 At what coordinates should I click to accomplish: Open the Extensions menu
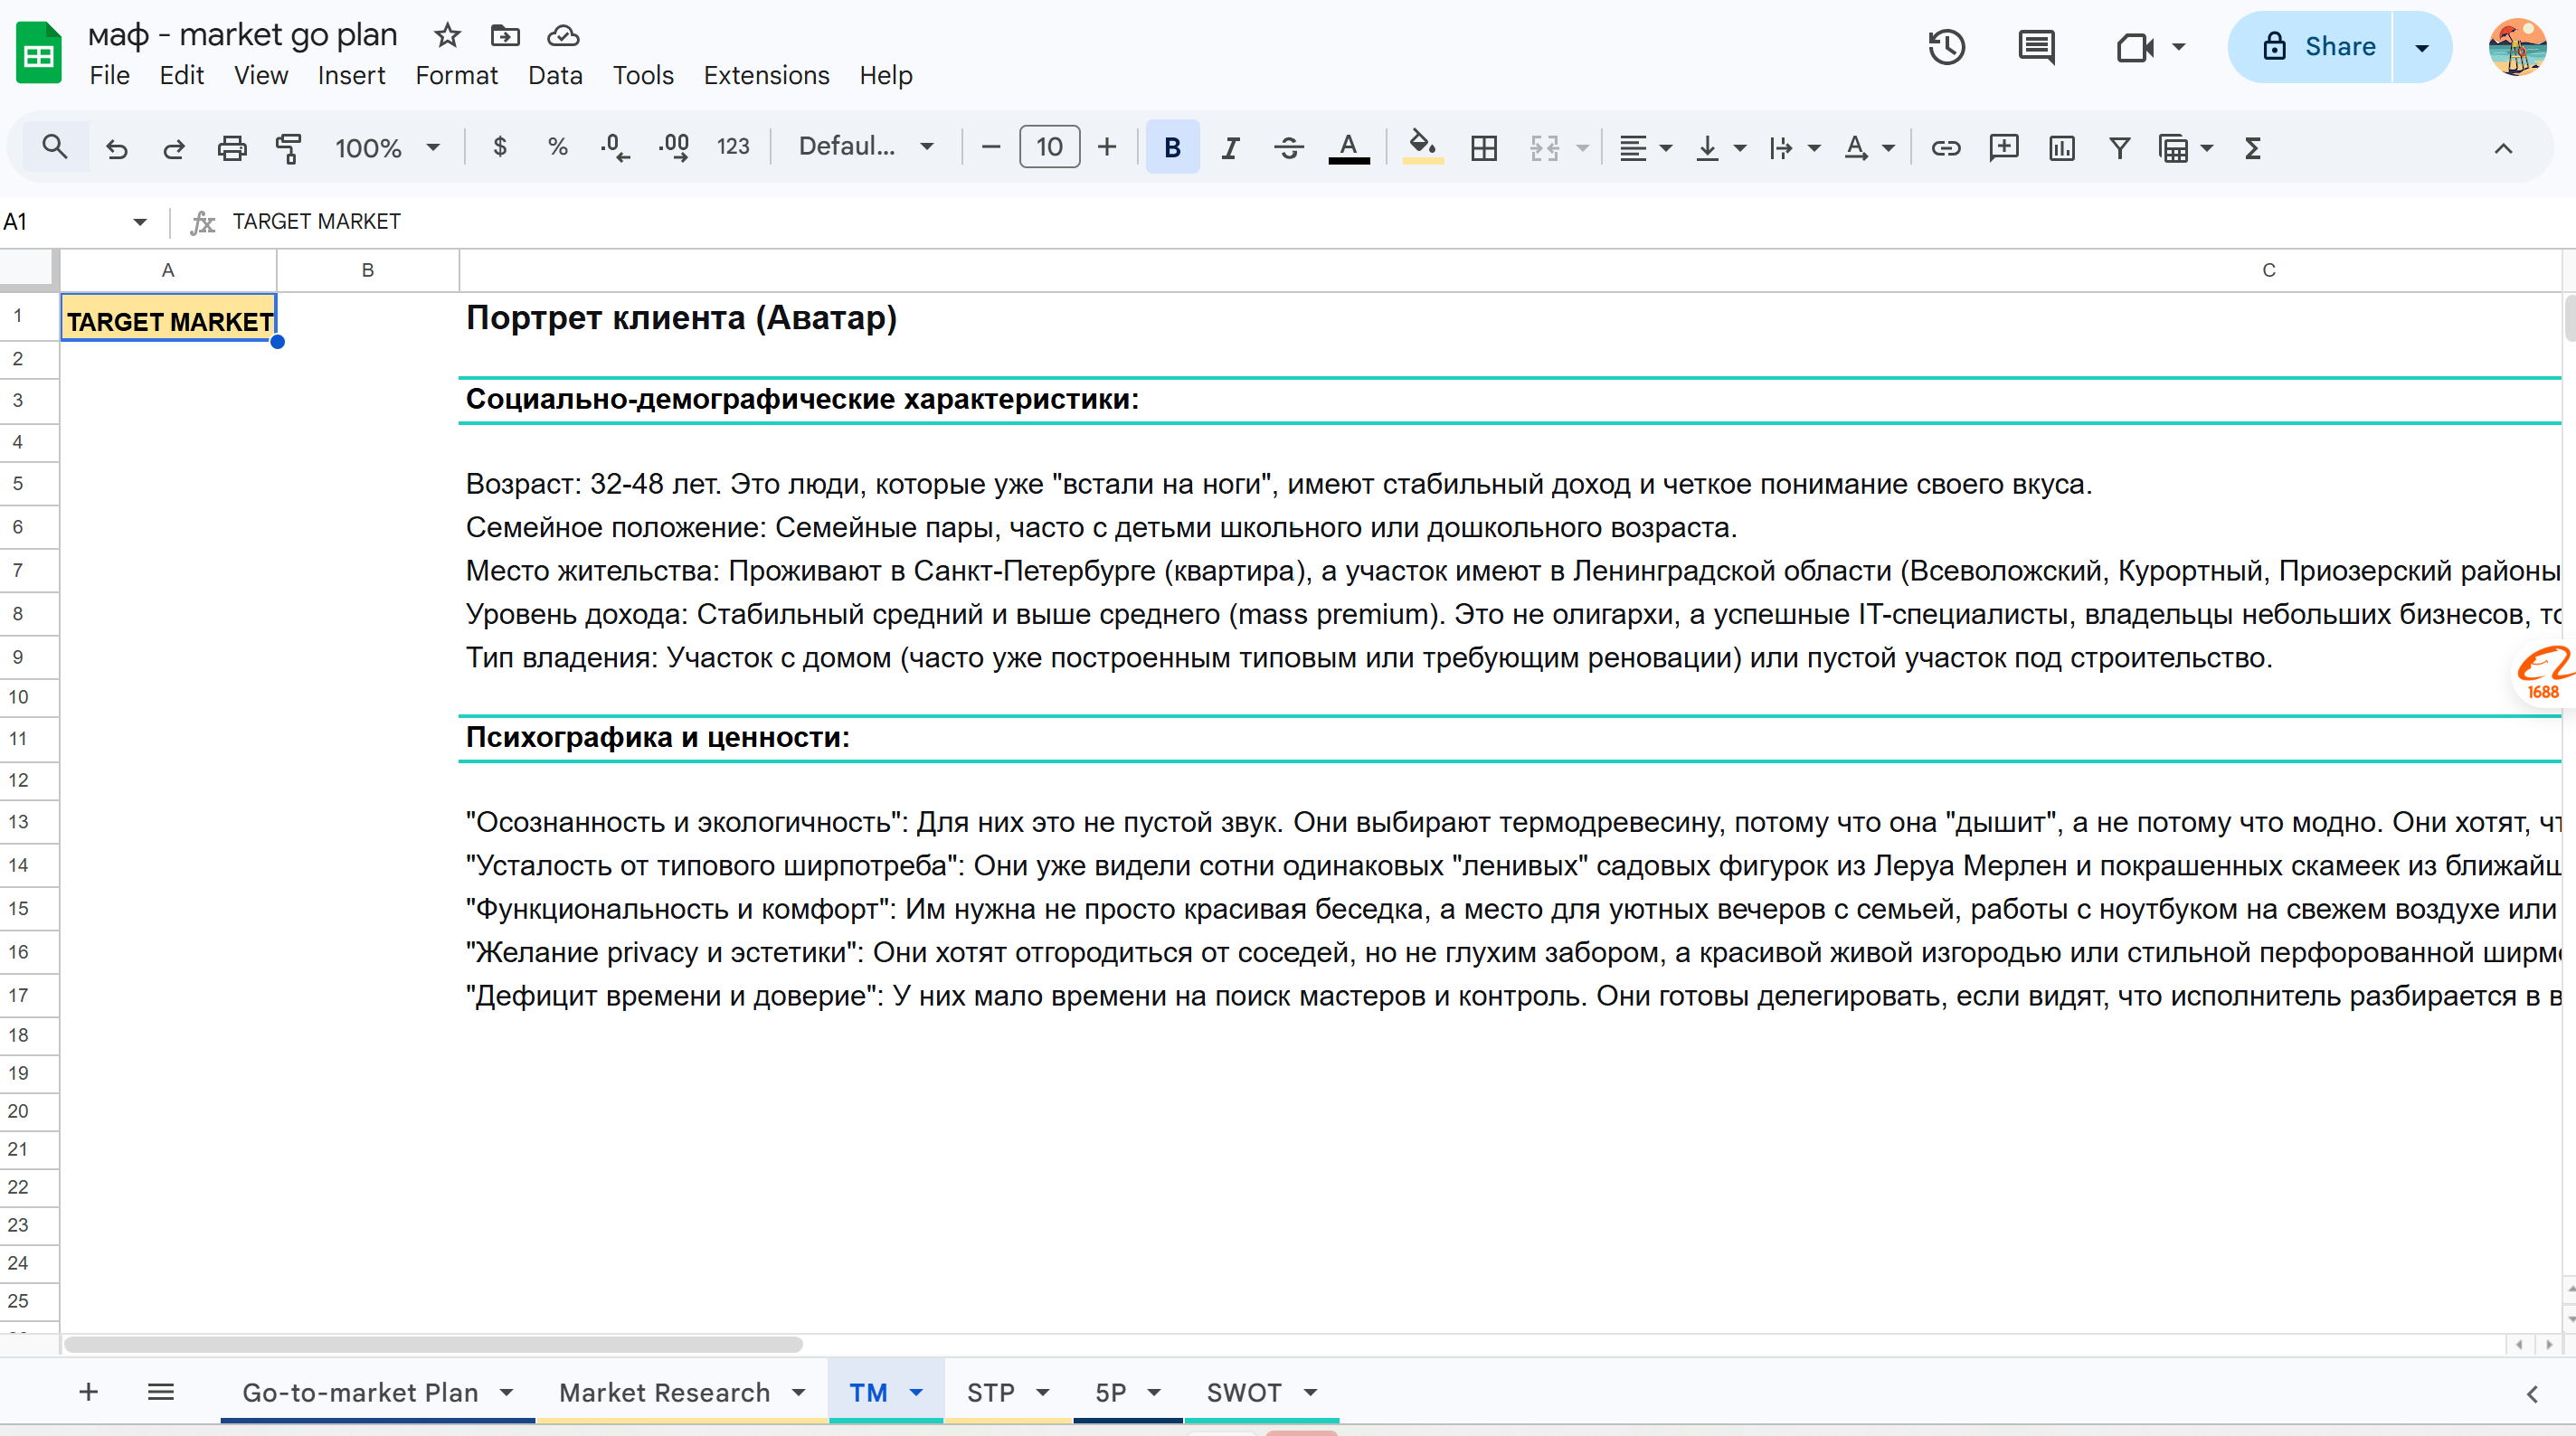pos(766,75)
